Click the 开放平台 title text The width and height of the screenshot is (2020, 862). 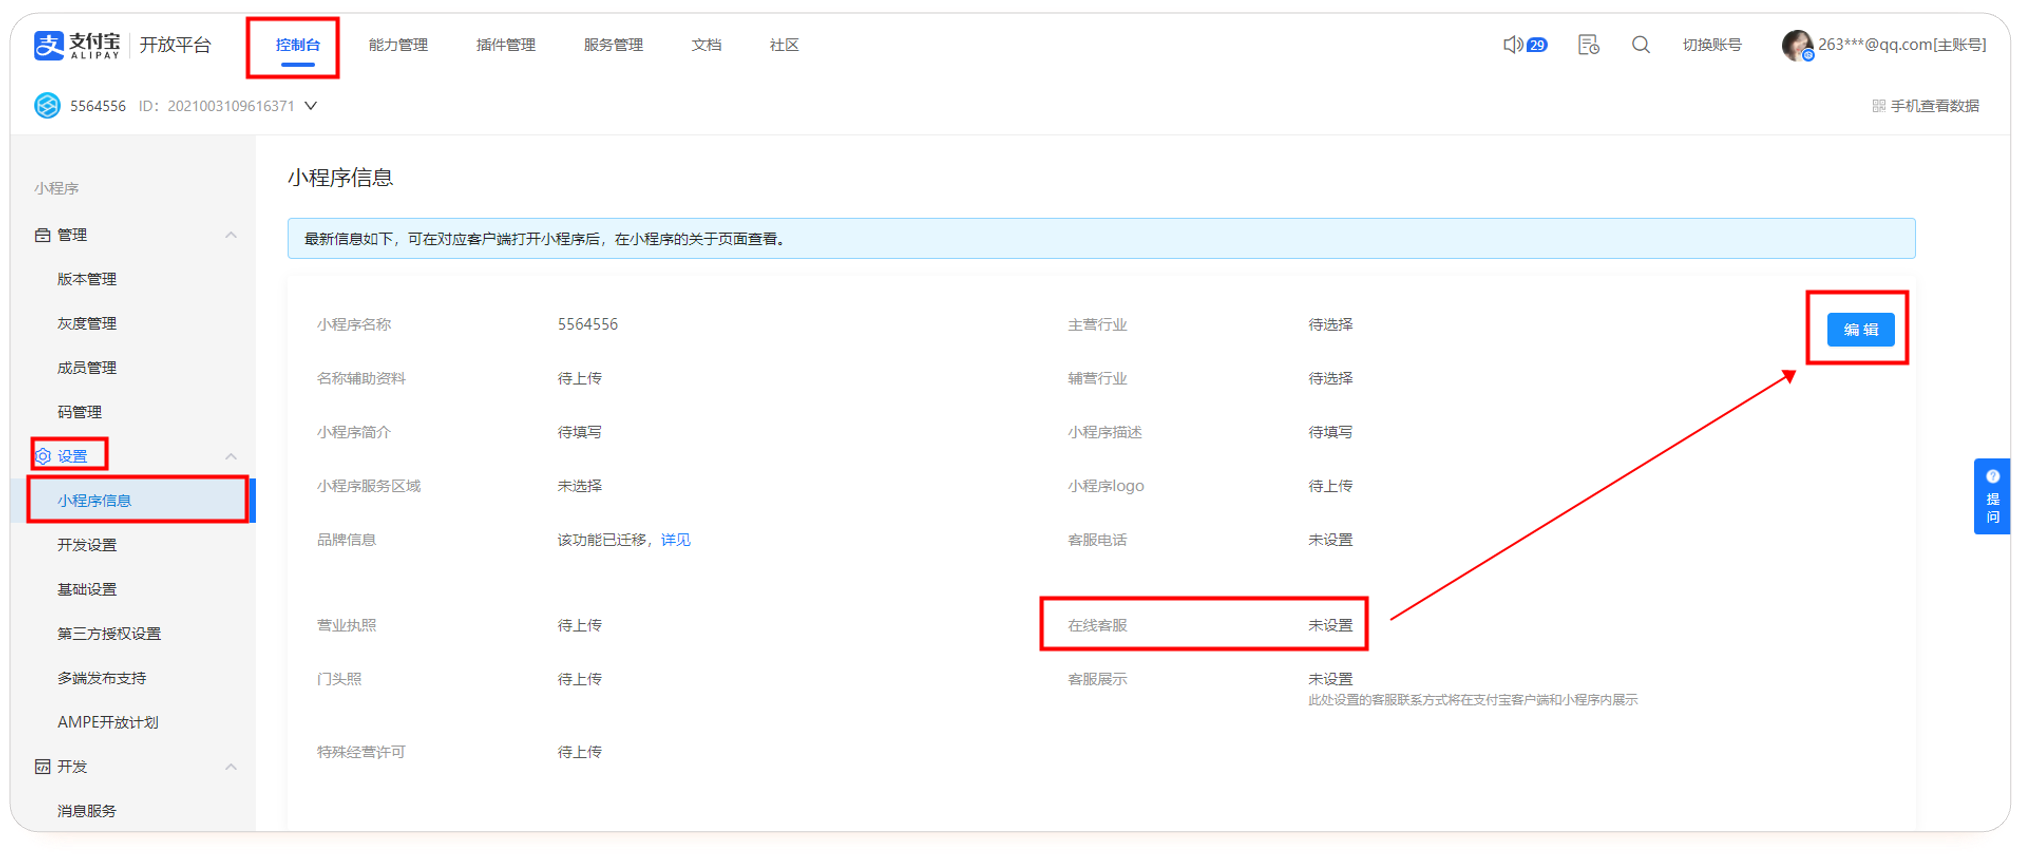[x=175, y=45]
